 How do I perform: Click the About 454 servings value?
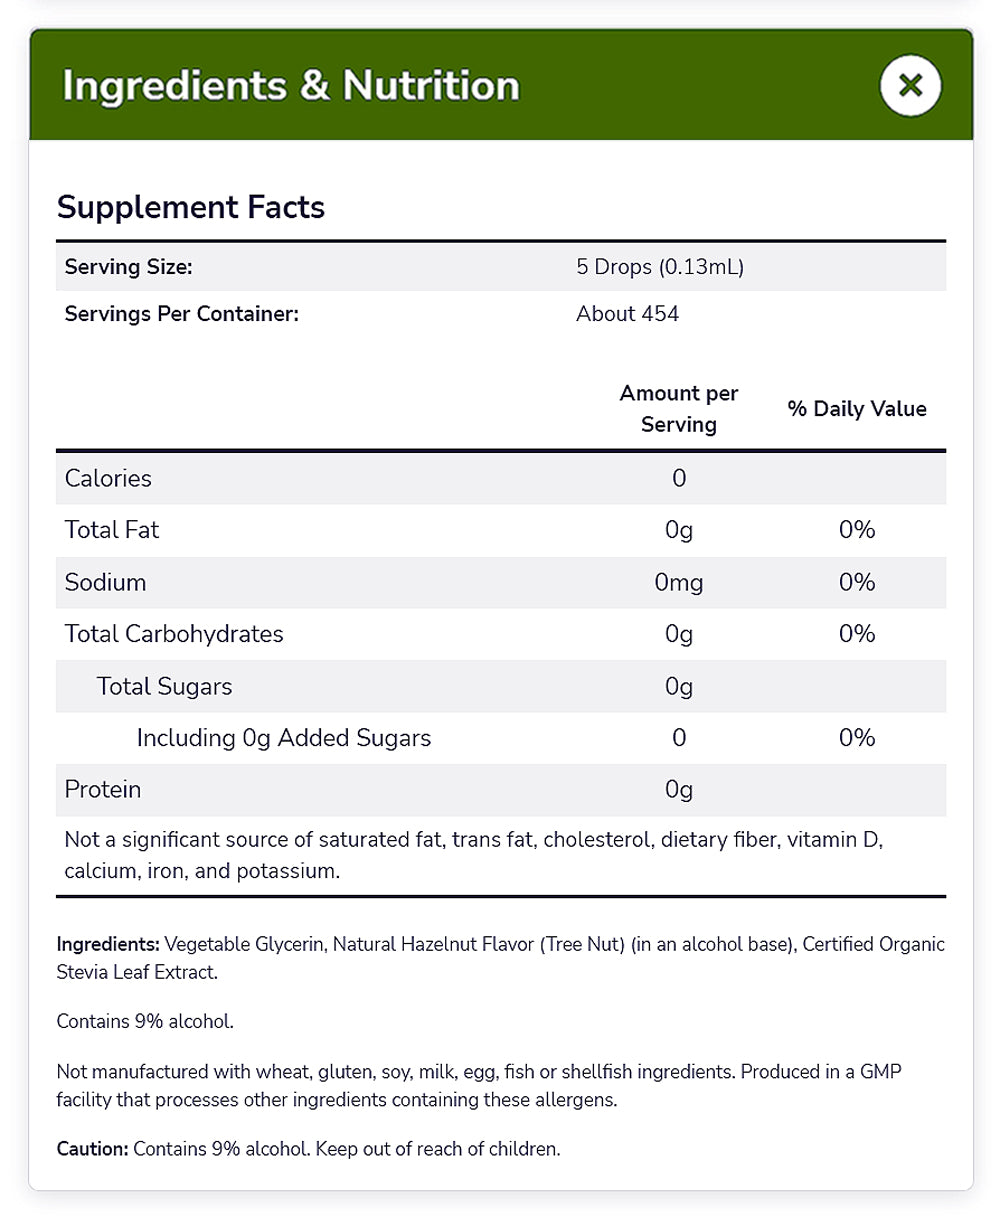(627, 314)
